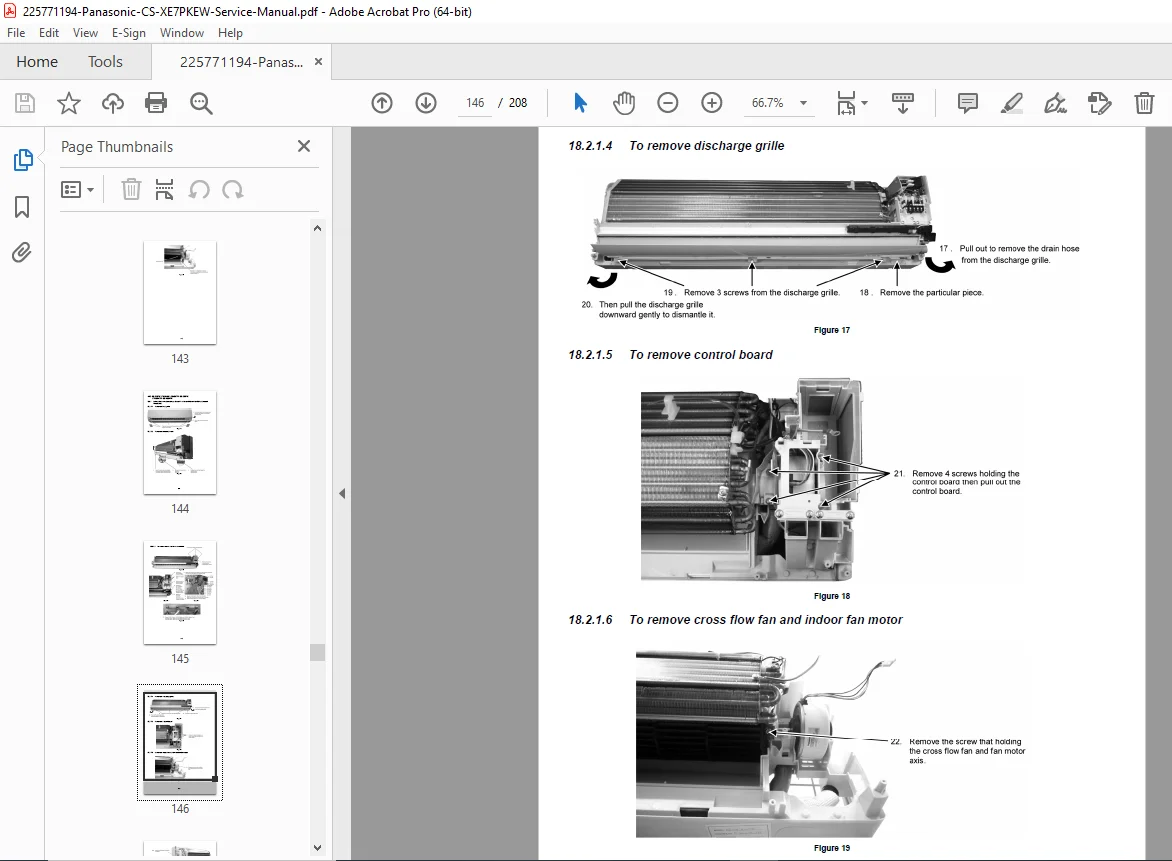Select page 144 thumbnail
Image resolution: width=1172 pixels, height=861 pixels.
180,442
